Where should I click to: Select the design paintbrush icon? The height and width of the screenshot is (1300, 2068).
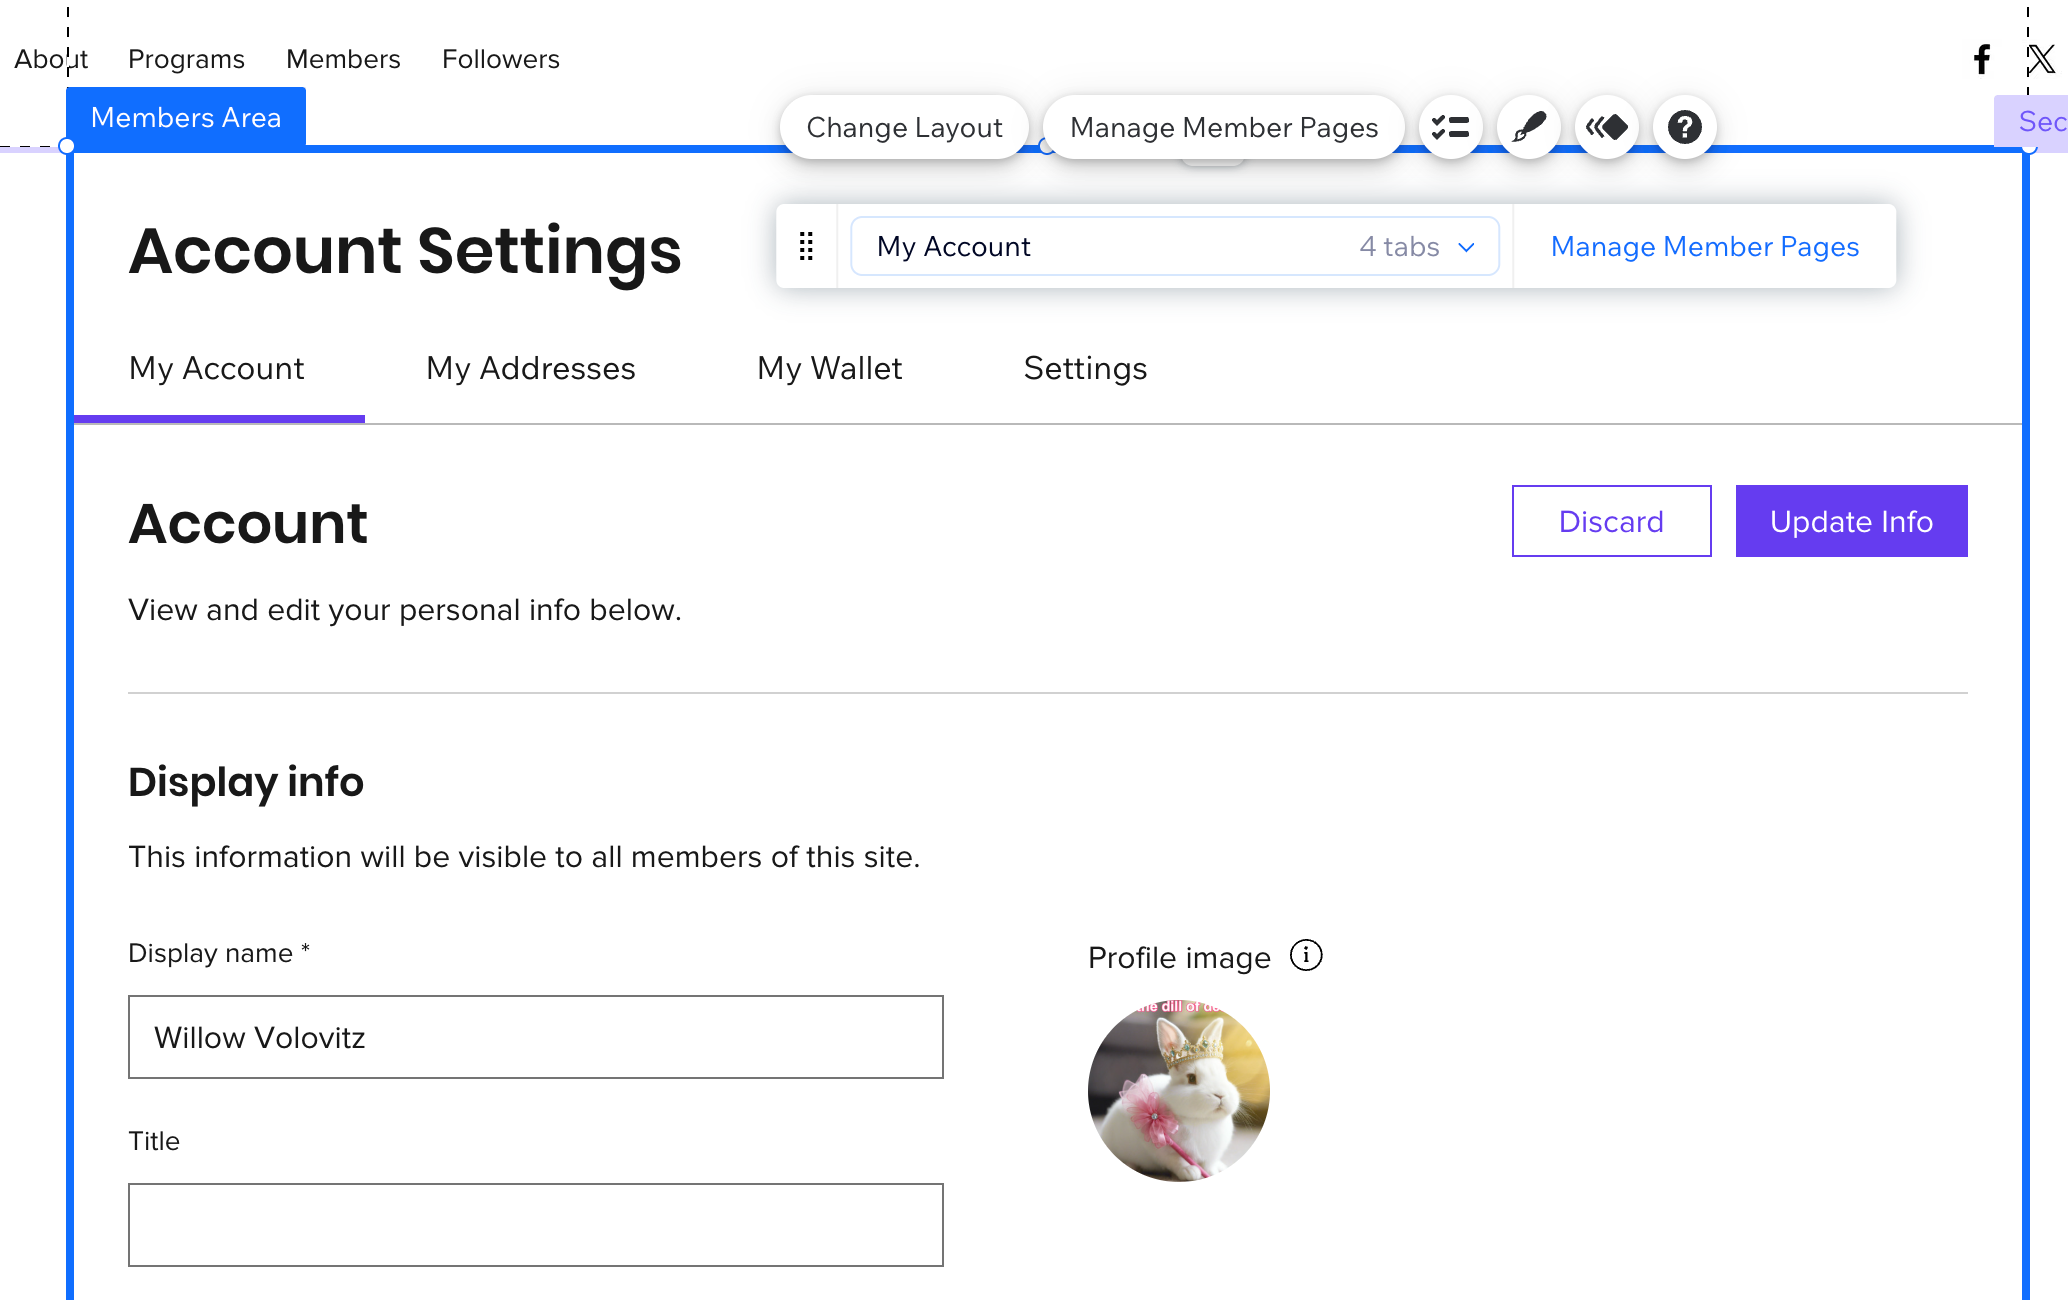(1528, 127)
